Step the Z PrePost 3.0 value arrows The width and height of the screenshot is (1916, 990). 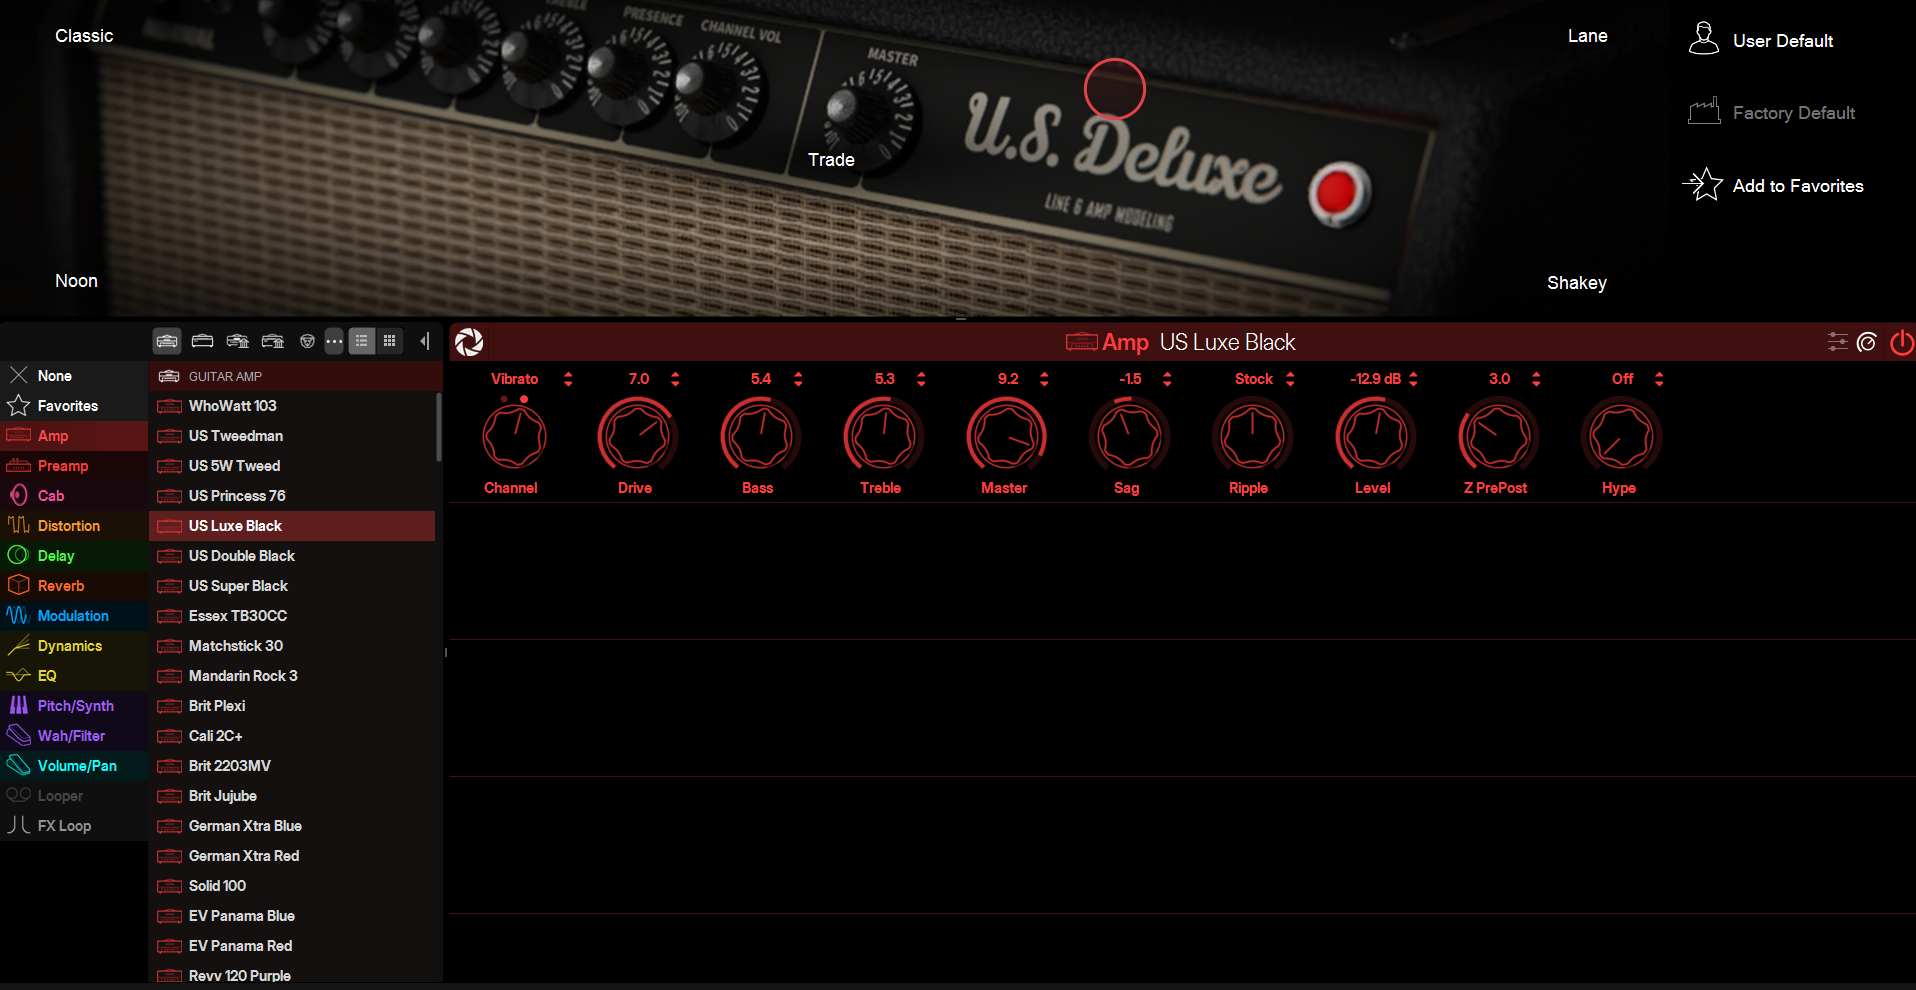tap(1536, 379)
